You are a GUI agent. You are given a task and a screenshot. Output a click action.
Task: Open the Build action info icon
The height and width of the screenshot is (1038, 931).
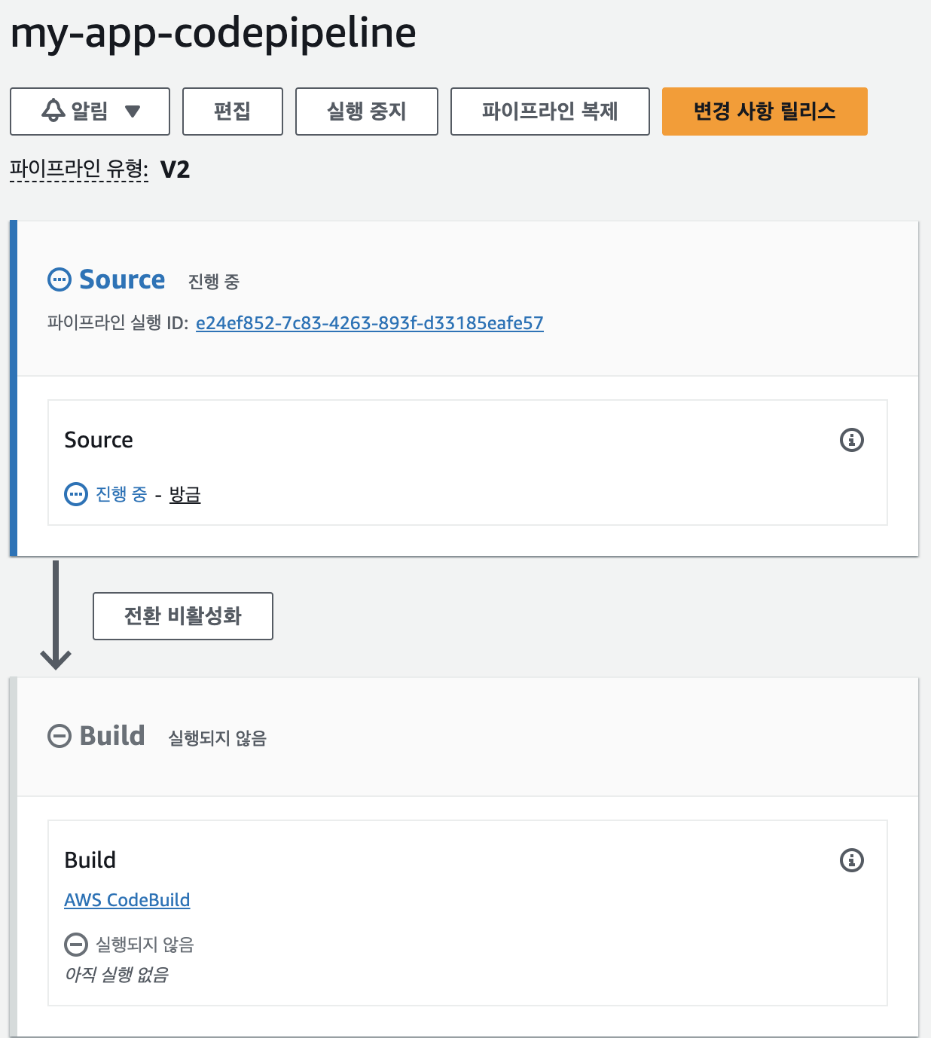(852, 860)
